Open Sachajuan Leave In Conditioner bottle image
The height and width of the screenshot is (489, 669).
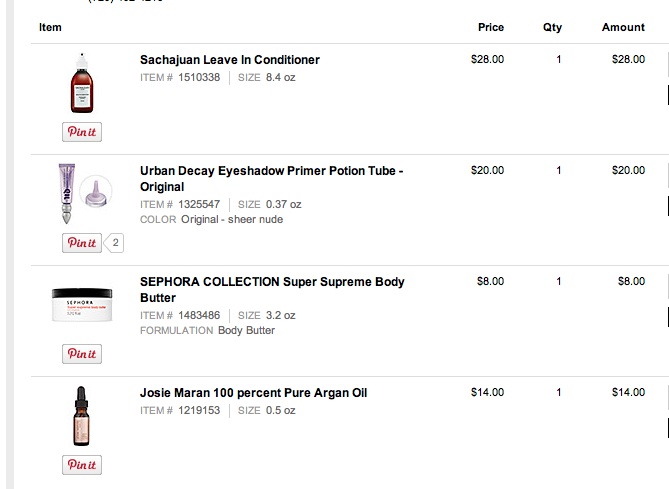(81, 86)
